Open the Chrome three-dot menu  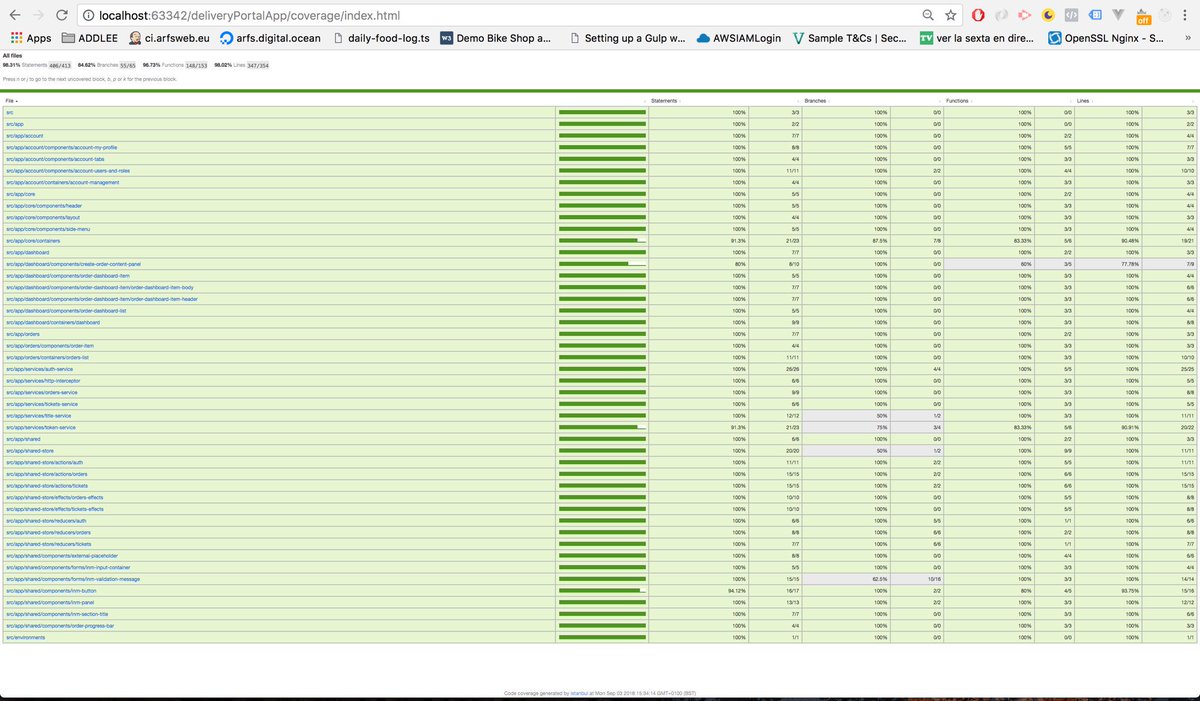click(x=1187, y=15)
